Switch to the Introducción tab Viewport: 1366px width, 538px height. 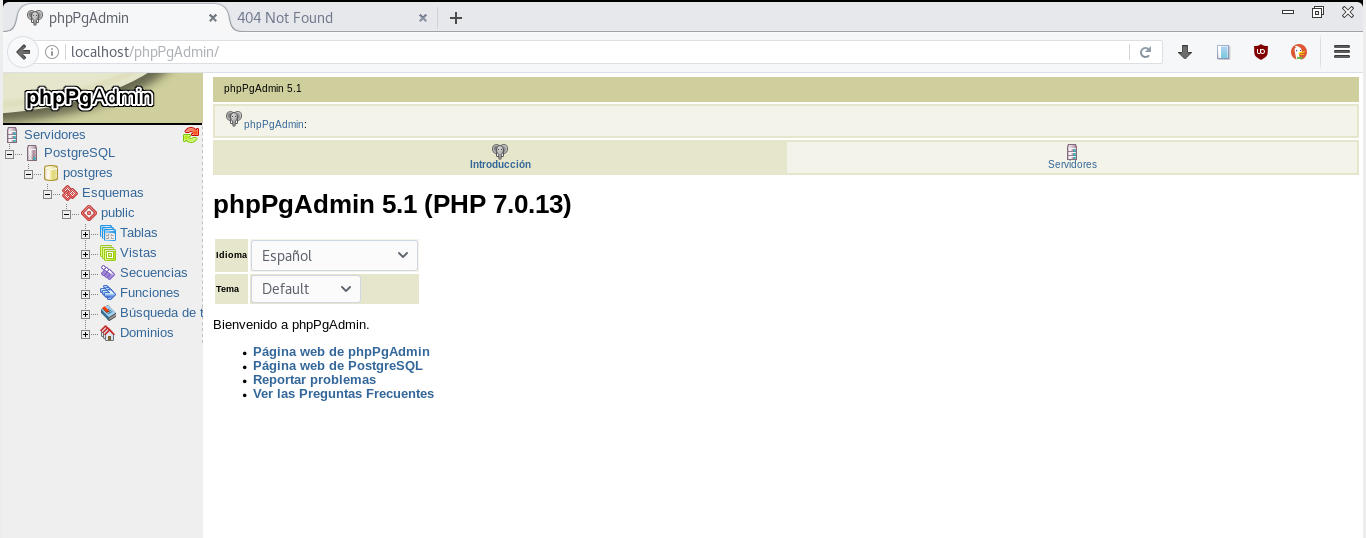pyautogui.click(x=500, y=157)
